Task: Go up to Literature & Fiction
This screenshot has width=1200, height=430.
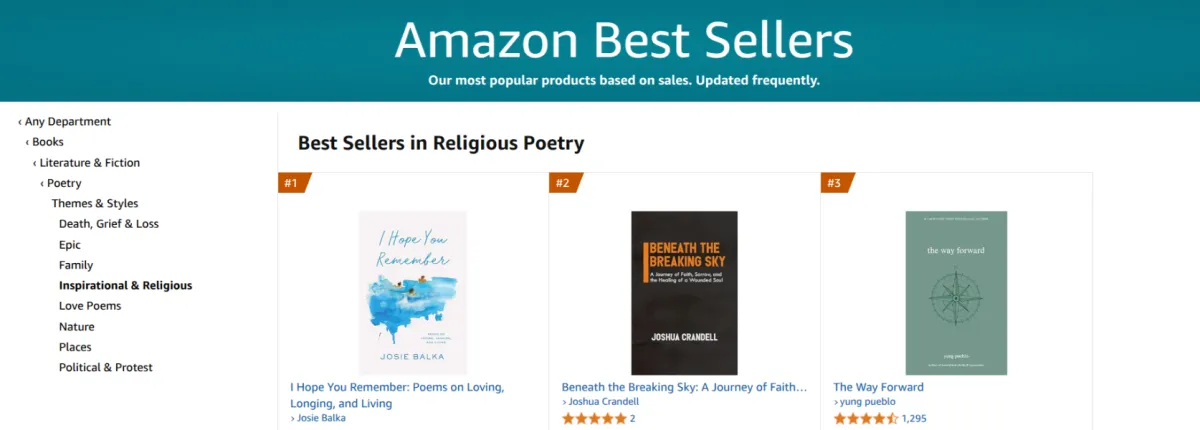Action: 90,163
